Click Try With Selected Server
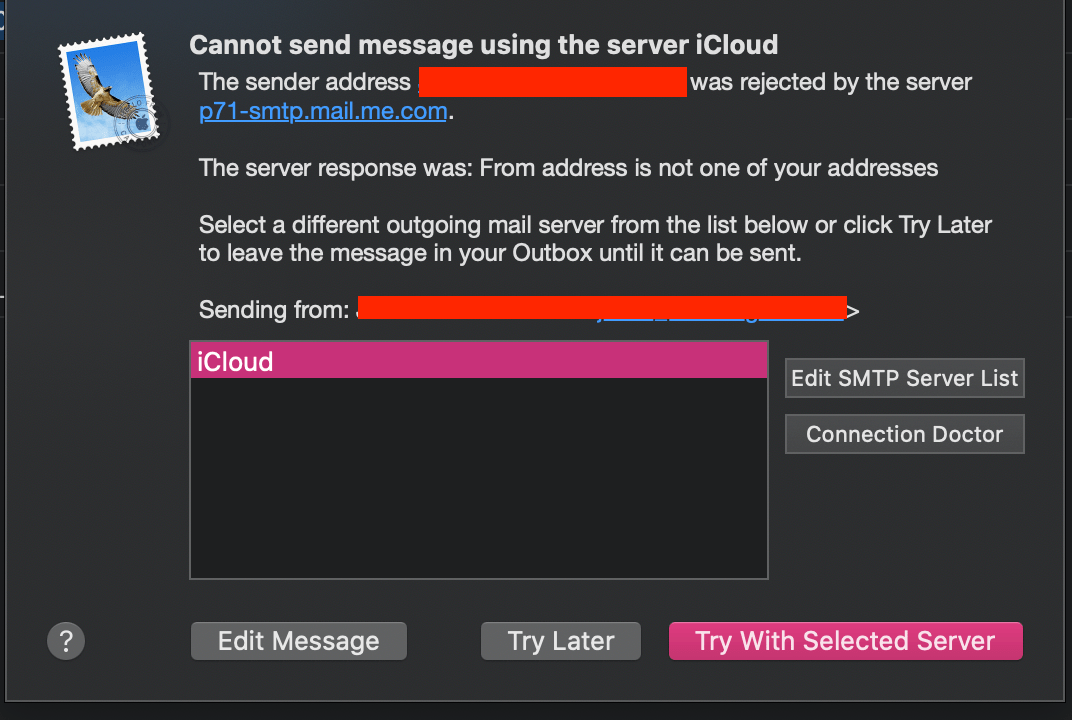 point(846,641)
